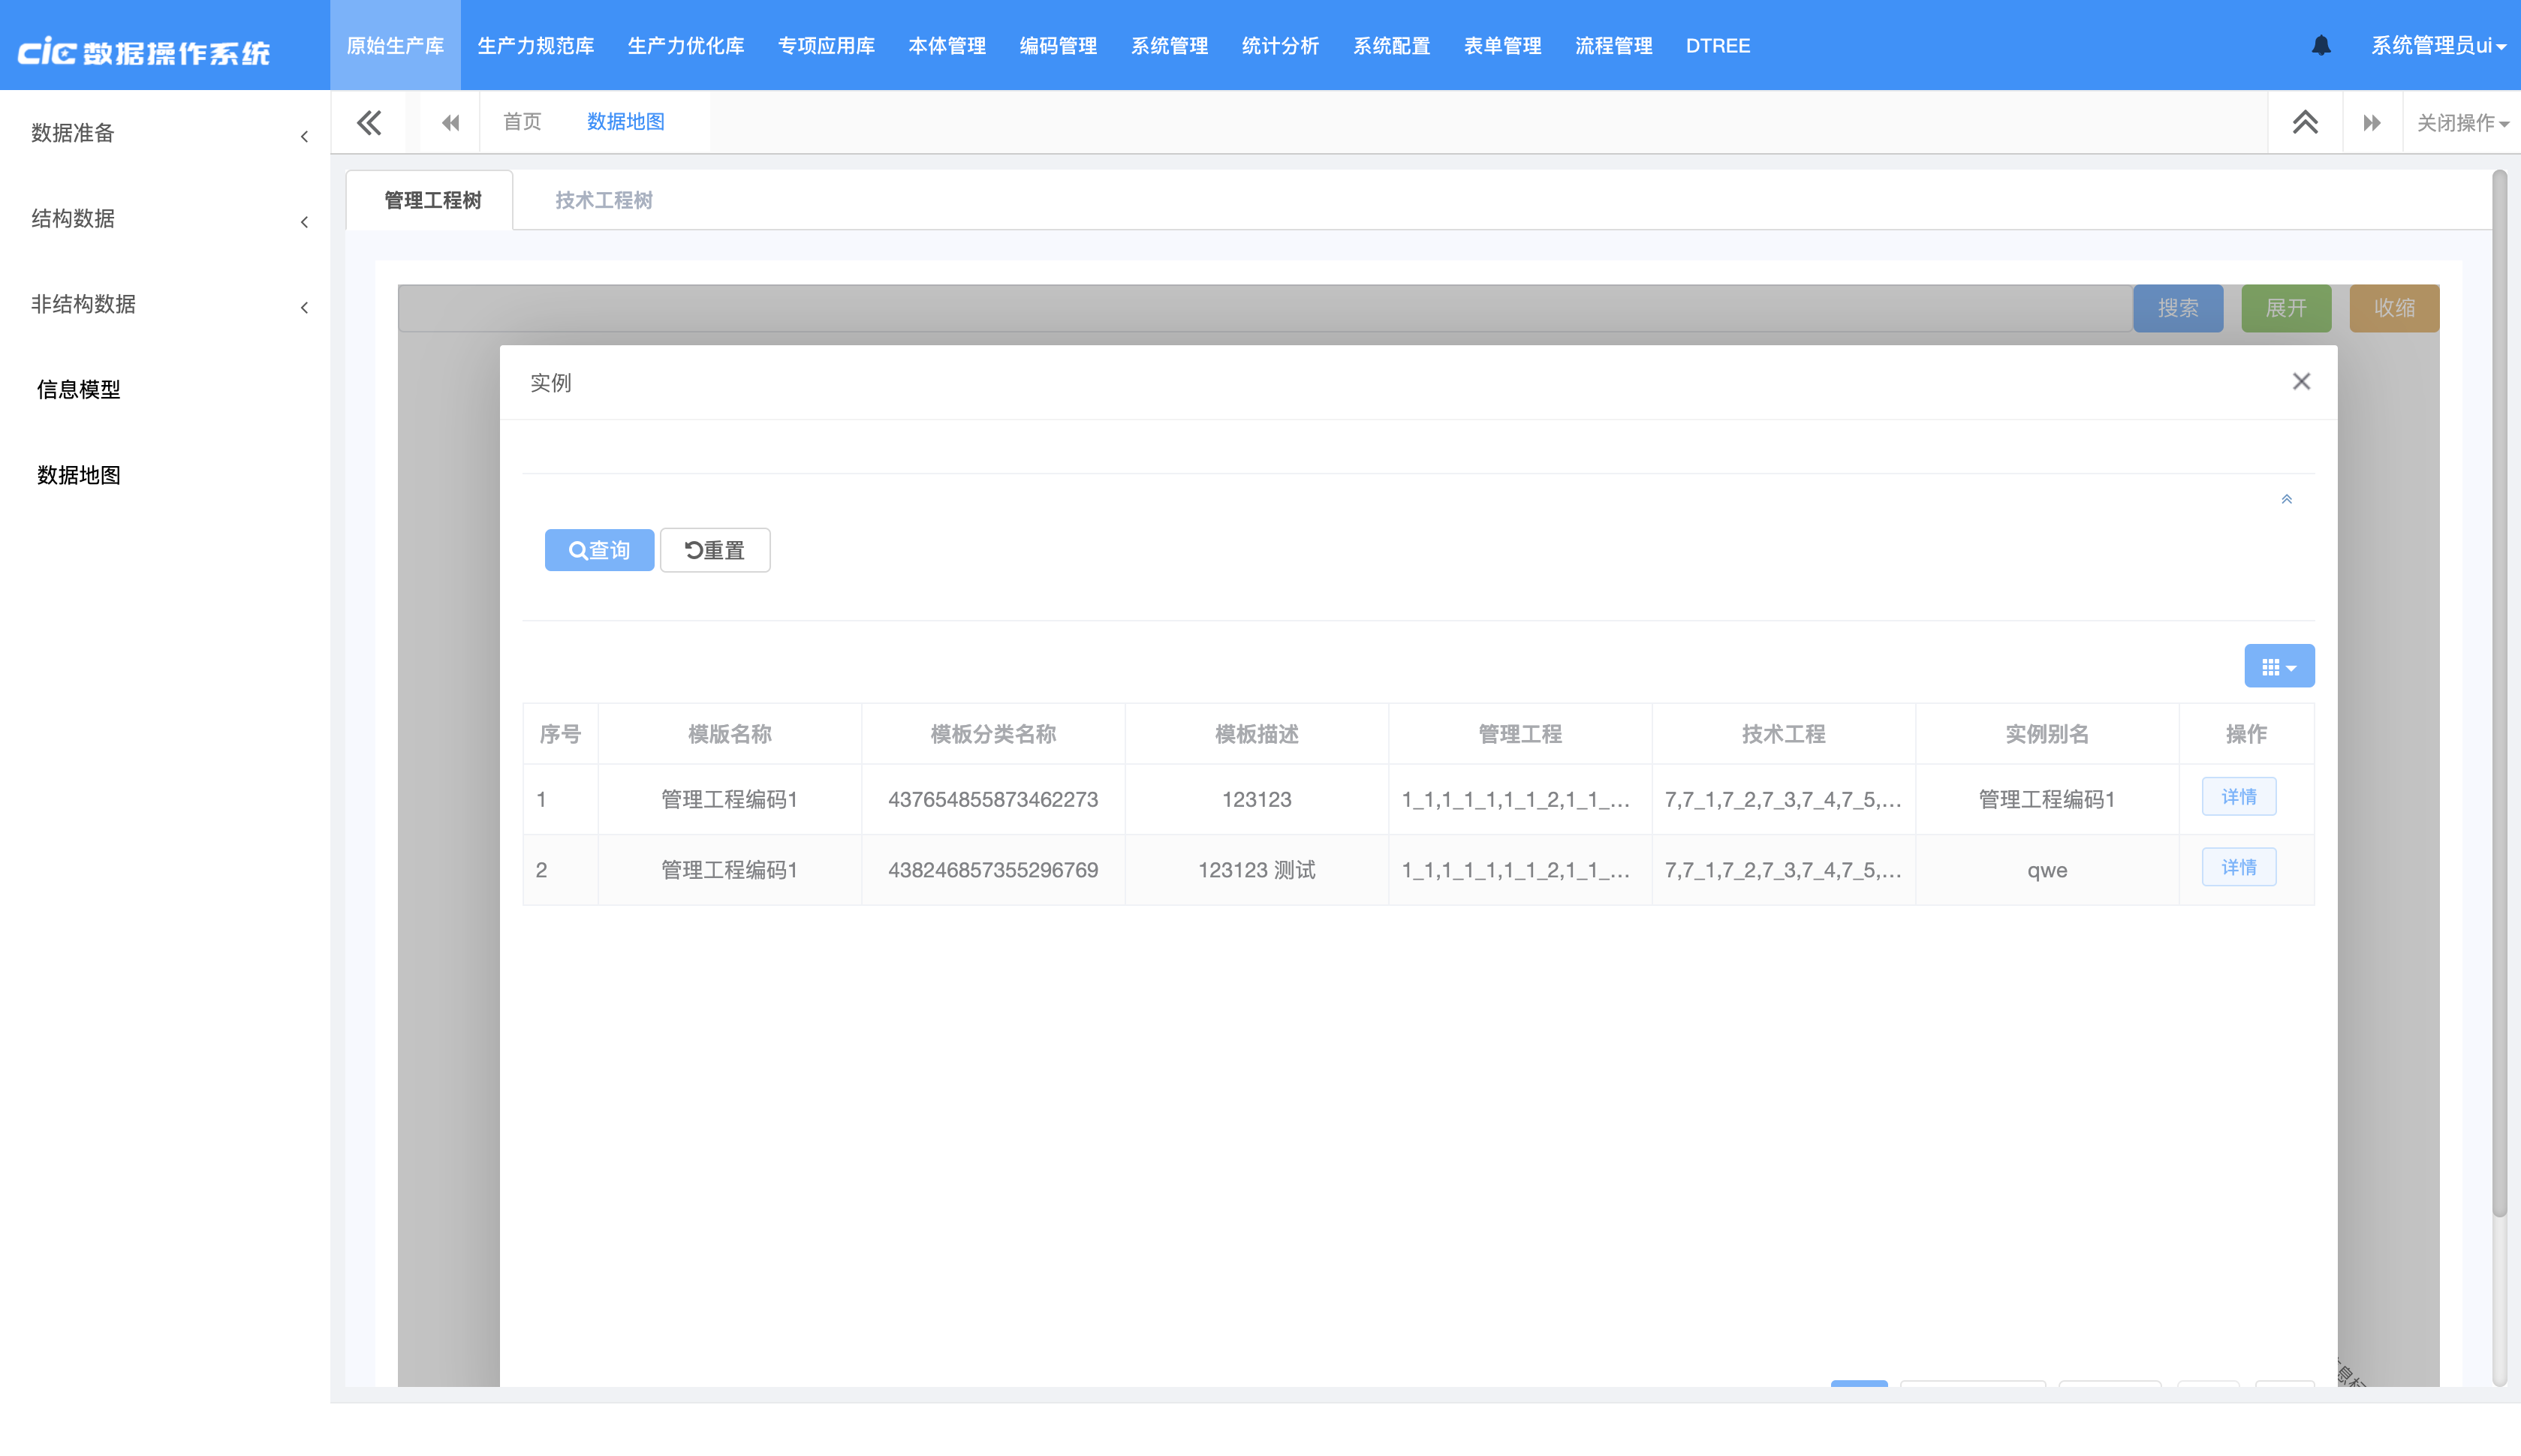Image resolution: width=2521 pixels, height=1456 pixels.
Task: Open the 编码管理 top menu
Action: (1057, 46)
